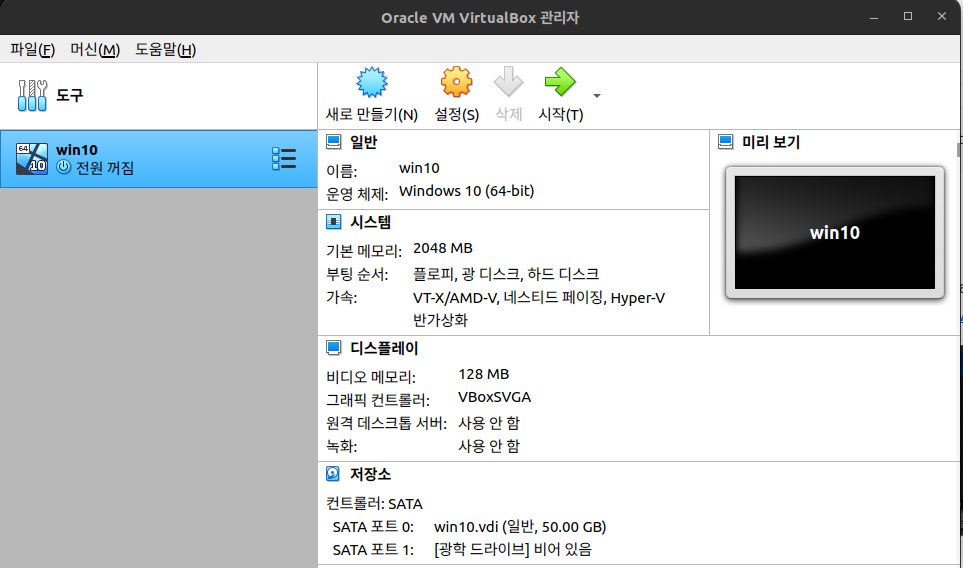963x568 pixels.
Task: Open the 시스템 section header link
Action: 370,222
